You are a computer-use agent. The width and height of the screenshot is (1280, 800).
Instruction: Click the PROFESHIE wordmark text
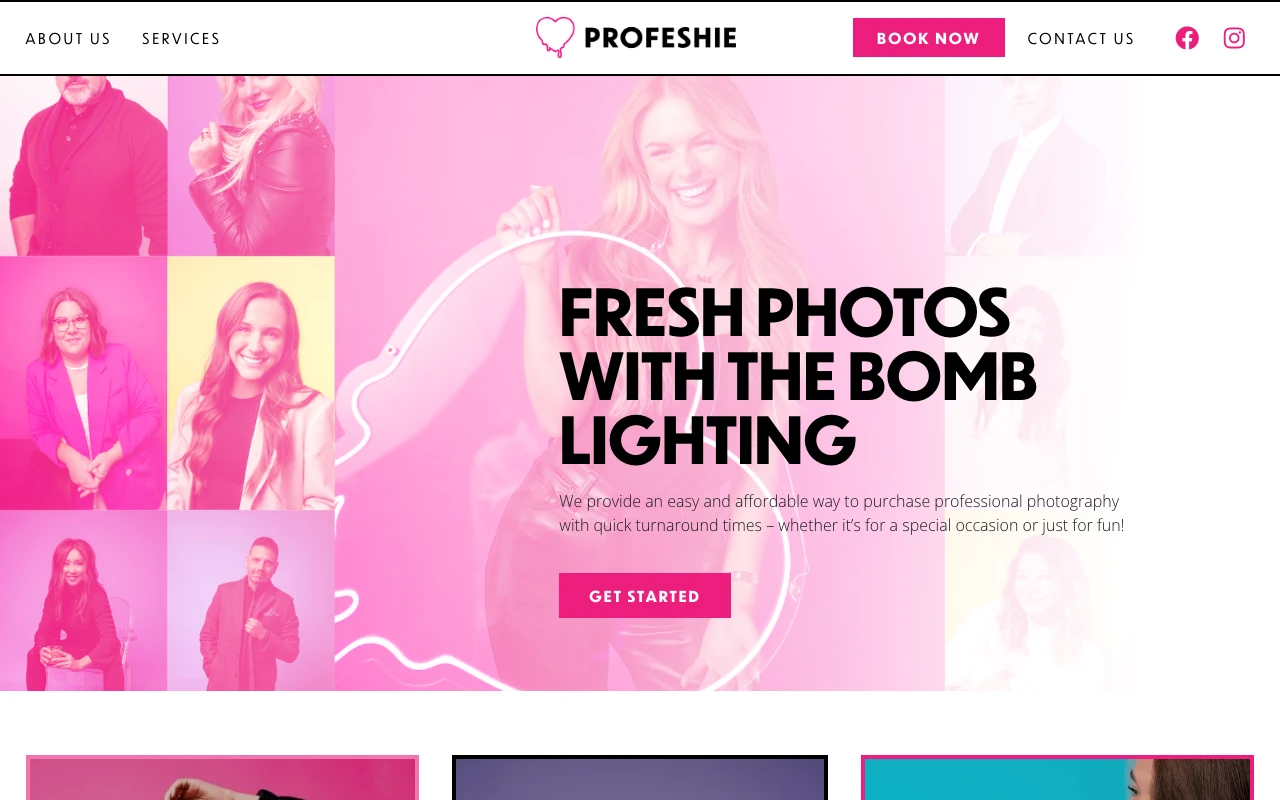pos(660,38)
